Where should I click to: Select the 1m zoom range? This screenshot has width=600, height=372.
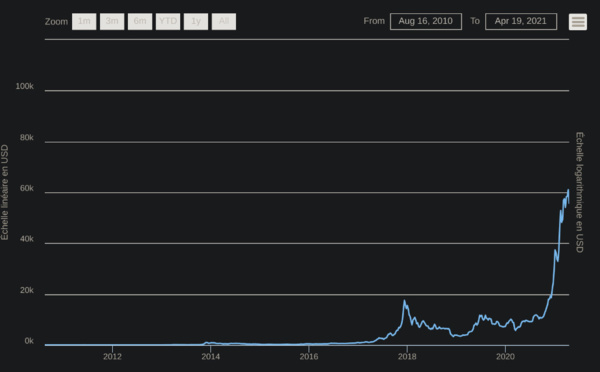click(x=84, y=21)
